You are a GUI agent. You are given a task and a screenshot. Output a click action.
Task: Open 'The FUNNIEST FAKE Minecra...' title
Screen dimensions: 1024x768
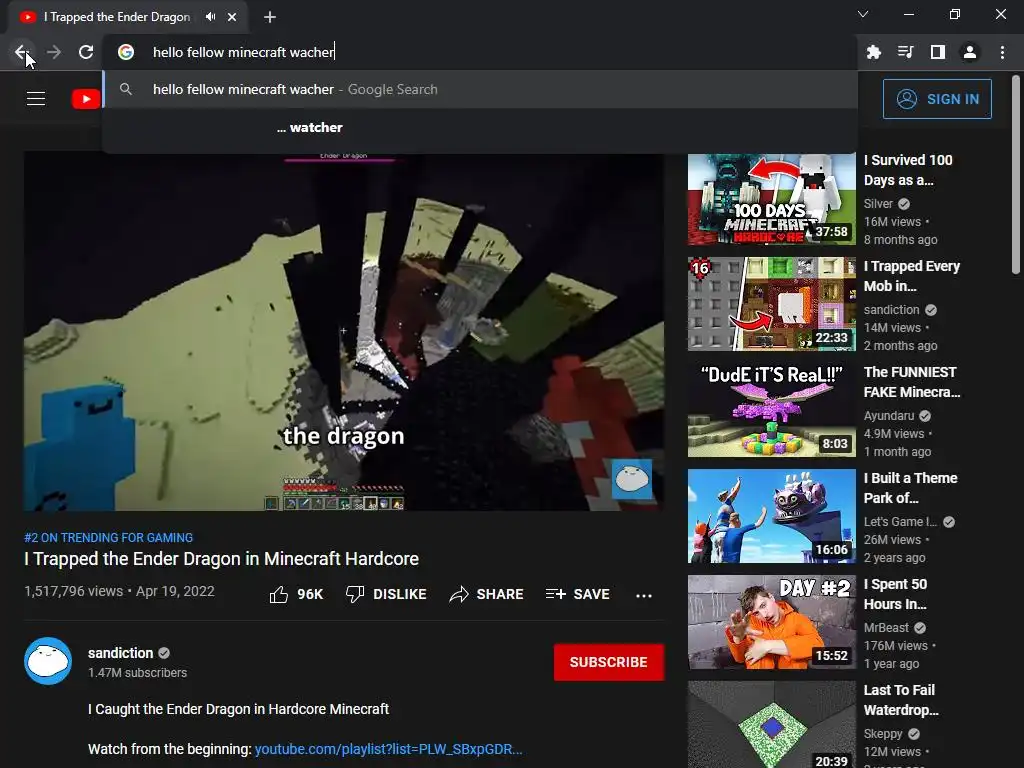pos(912,382)
